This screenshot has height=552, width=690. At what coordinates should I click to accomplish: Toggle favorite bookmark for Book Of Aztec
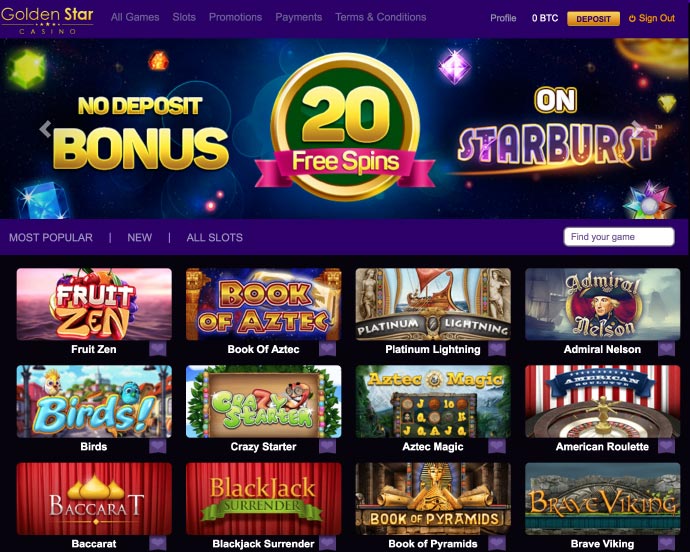point(327,350)
